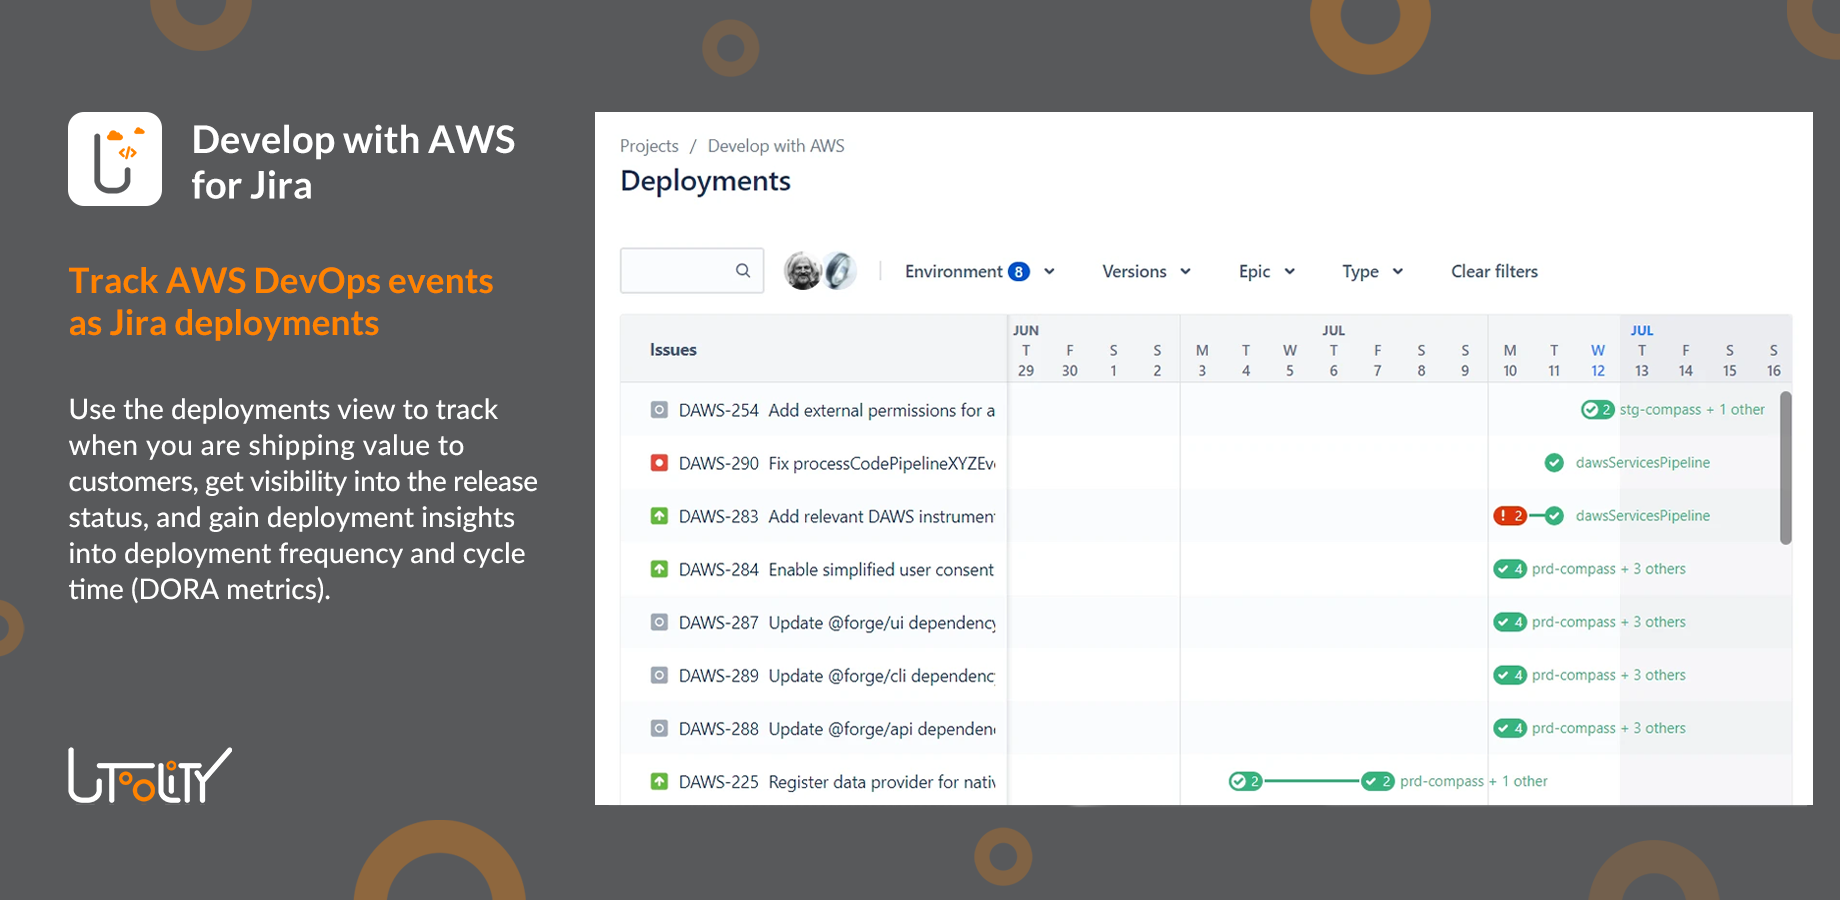Viewport: 1840px width, 900px height.
Task: Open DAWS-225 second deployment badge near prd-compass
Action: [x=1378, y=781]
